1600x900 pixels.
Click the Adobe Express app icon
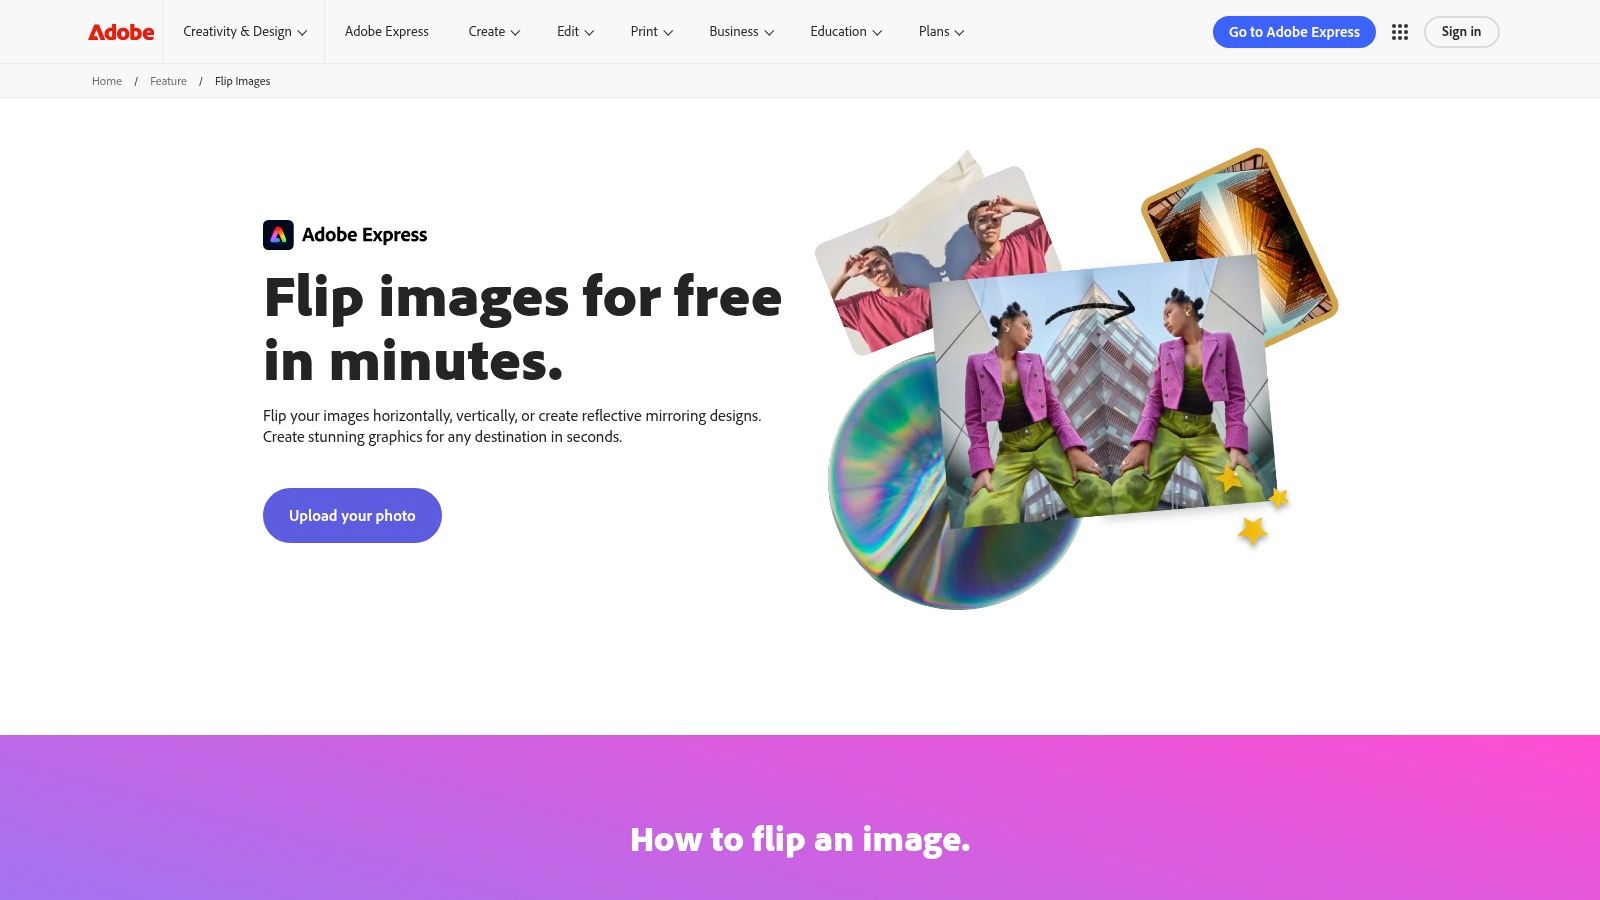tap(278, 235)
